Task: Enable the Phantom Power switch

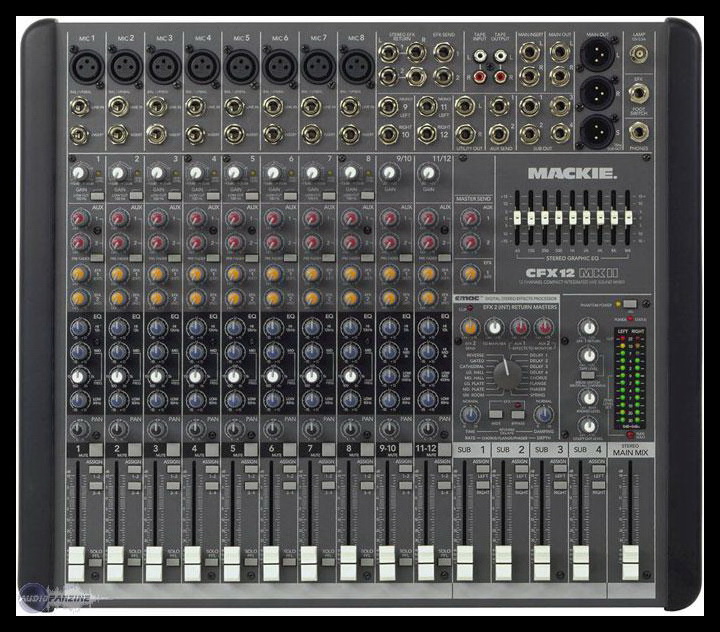Action: [630, 304]
